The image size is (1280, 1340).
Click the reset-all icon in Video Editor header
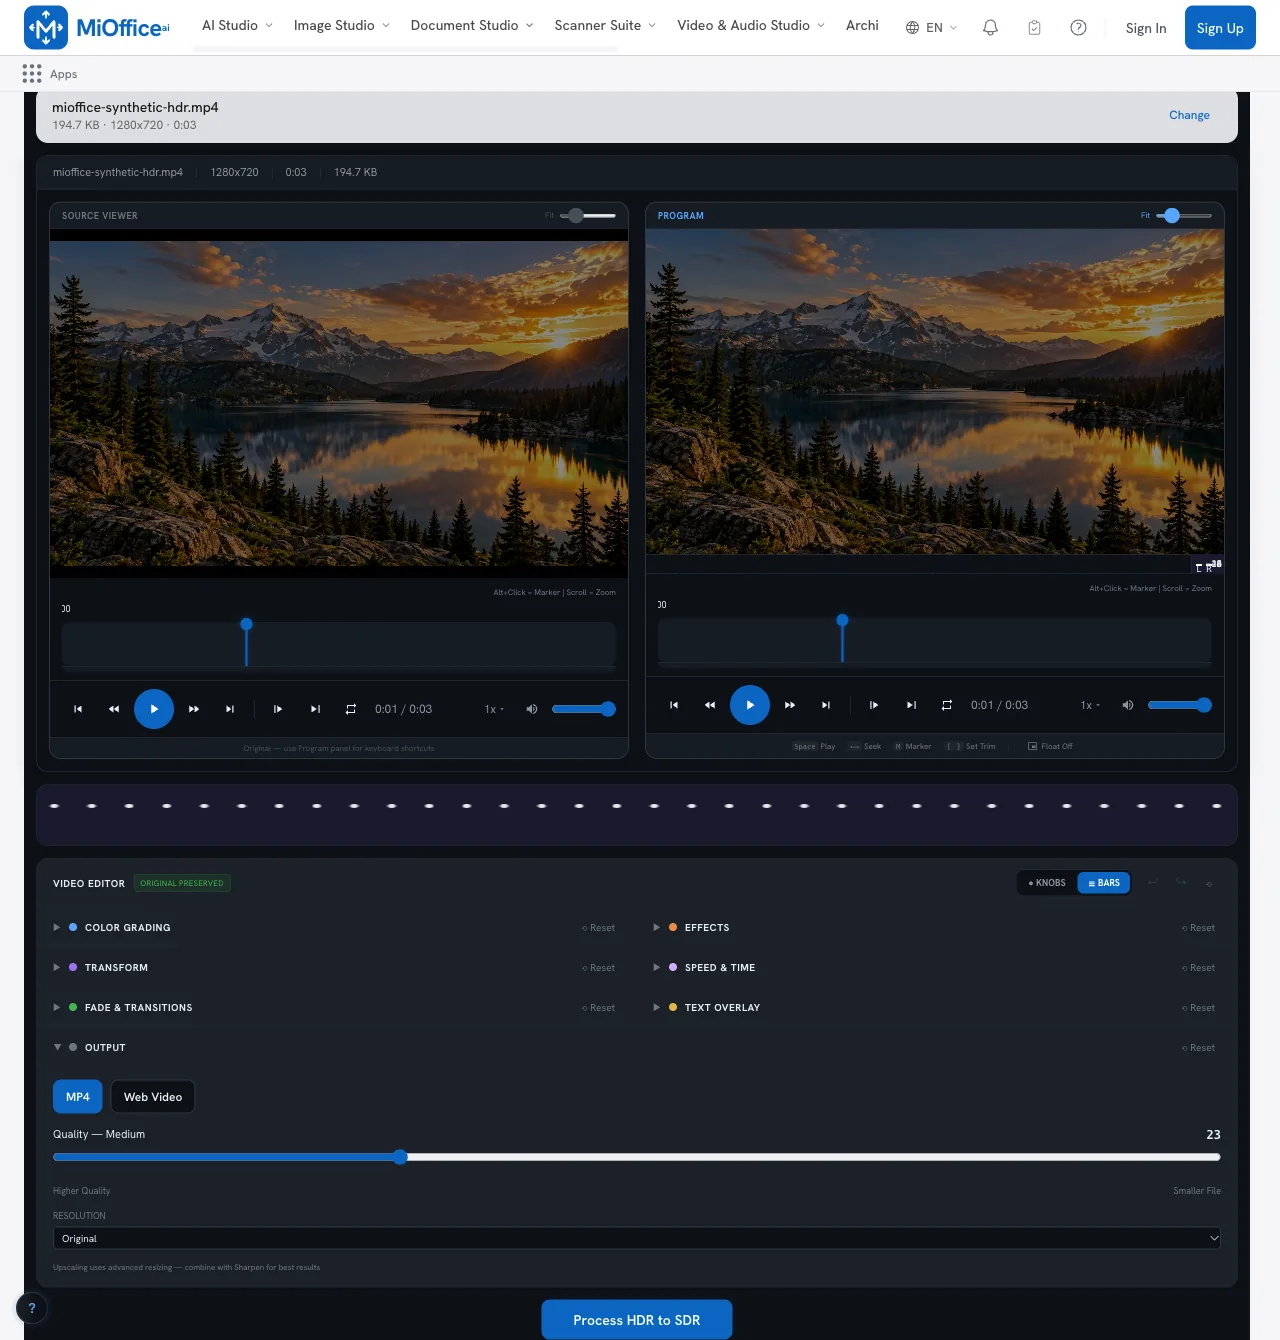coord(1209,883)
